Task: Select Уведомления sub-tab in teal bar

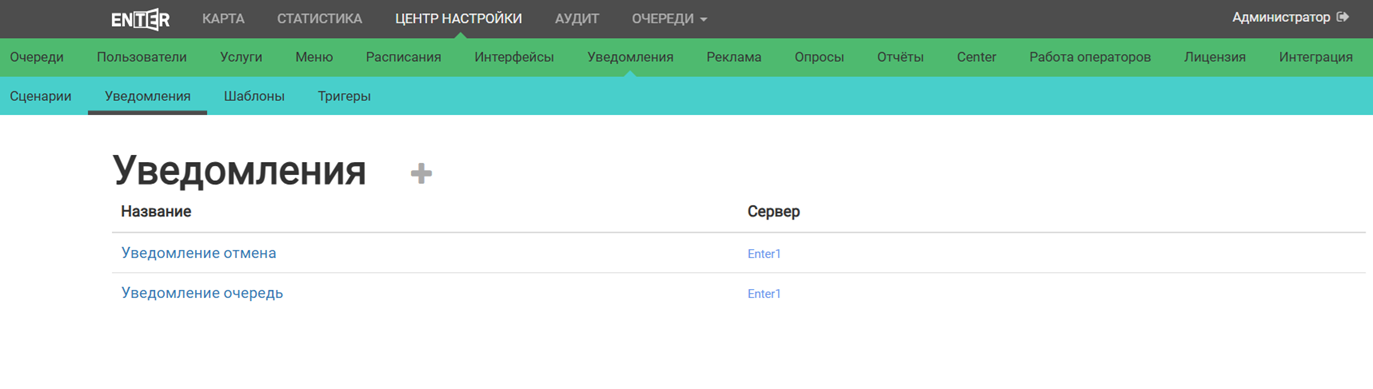Action: click(148, 96)
